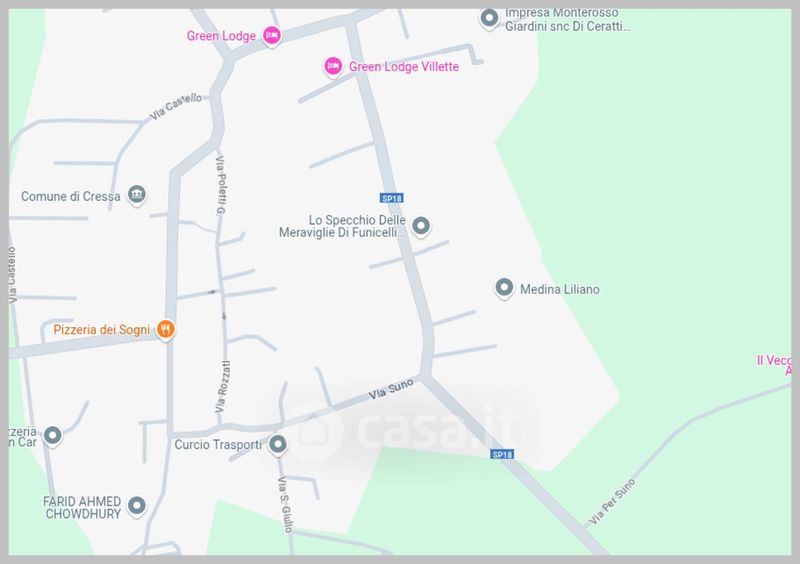The height and width of the screenshot is (564, 800).
Task: Click the Via Suno street label
Action: click(x=391, y=389)
